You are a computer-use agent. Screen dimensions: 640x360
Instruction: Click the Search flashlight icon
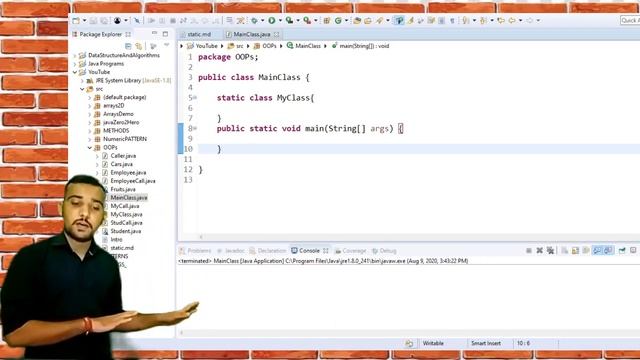point(380,20)
